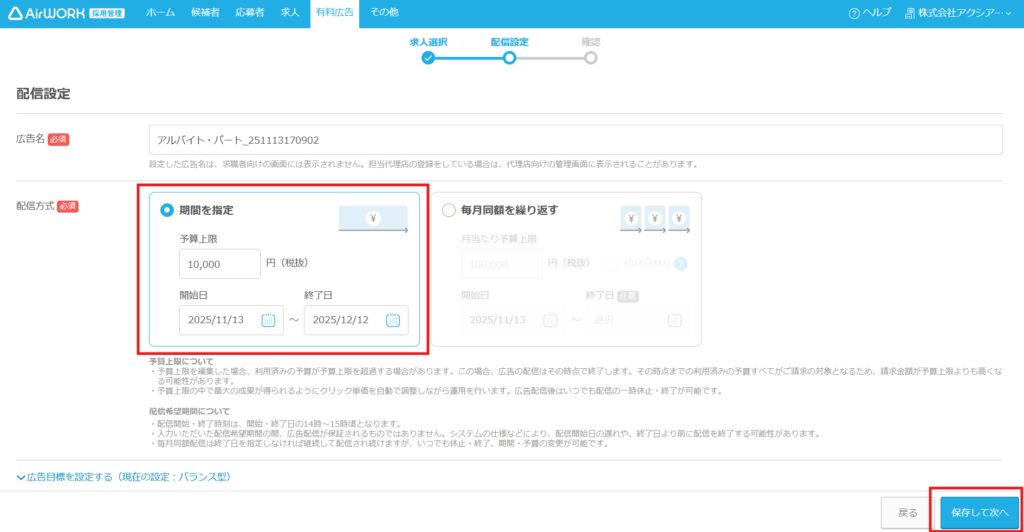Click the single yen period illustration
Screen dimensions: 1024x532
tap(372, 219)
